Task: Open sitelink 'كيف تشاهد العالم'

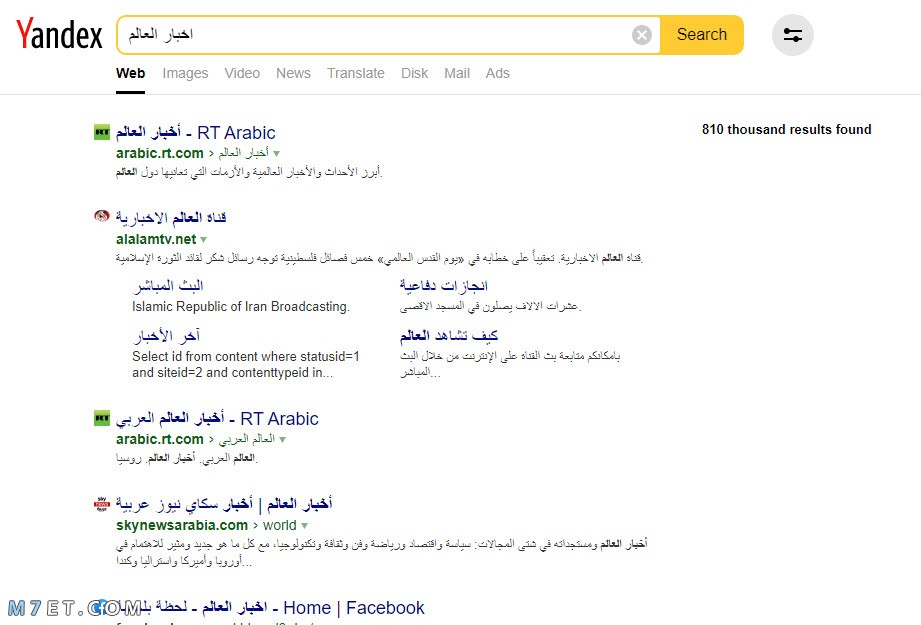Action: tap(449, 336)
